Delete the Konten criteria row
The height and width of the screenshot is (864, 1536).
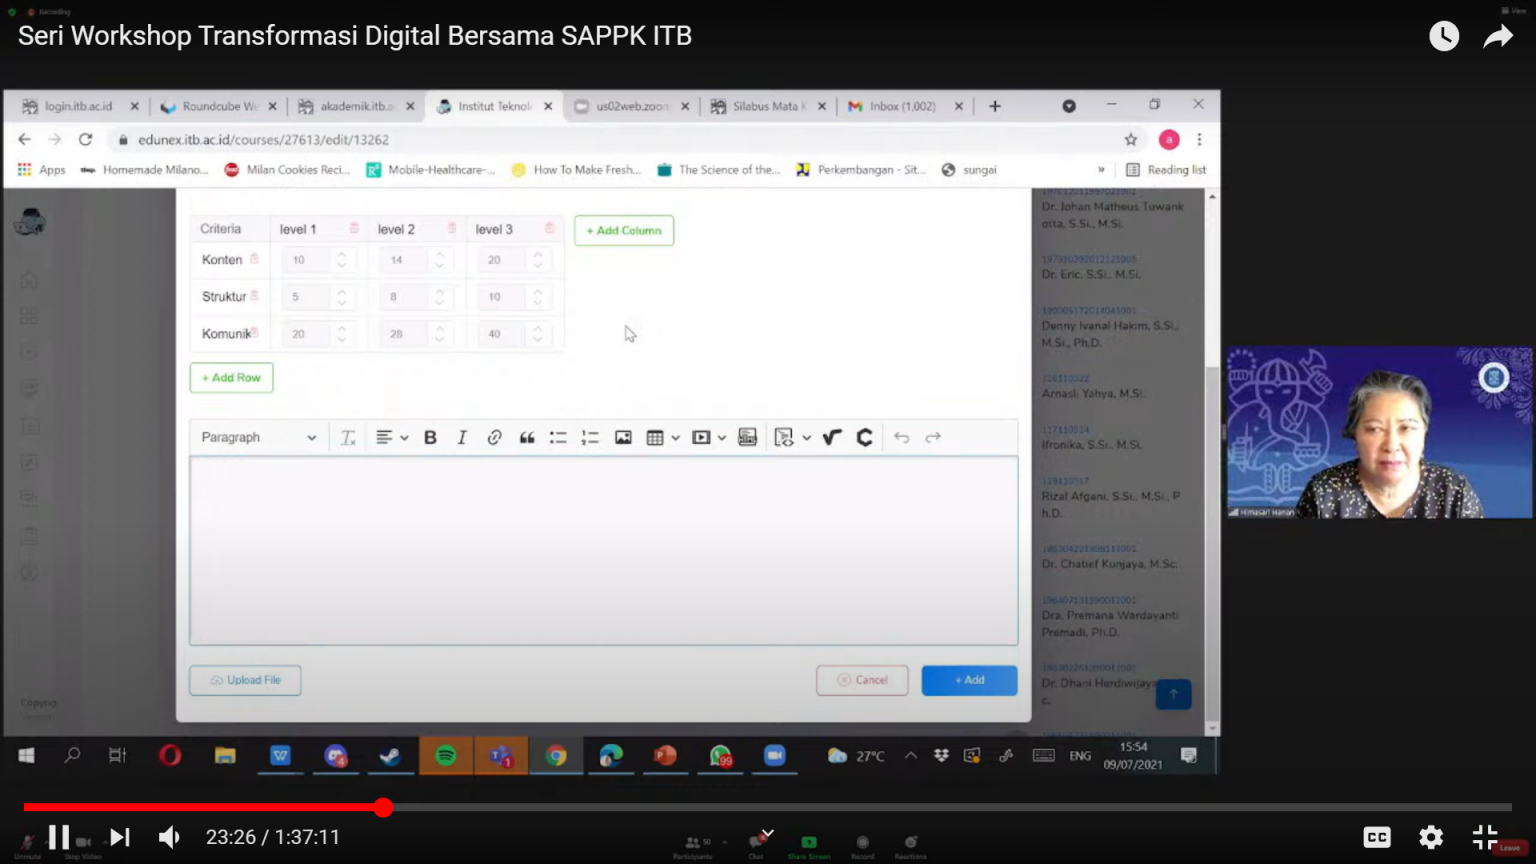(x=254, y=259)
